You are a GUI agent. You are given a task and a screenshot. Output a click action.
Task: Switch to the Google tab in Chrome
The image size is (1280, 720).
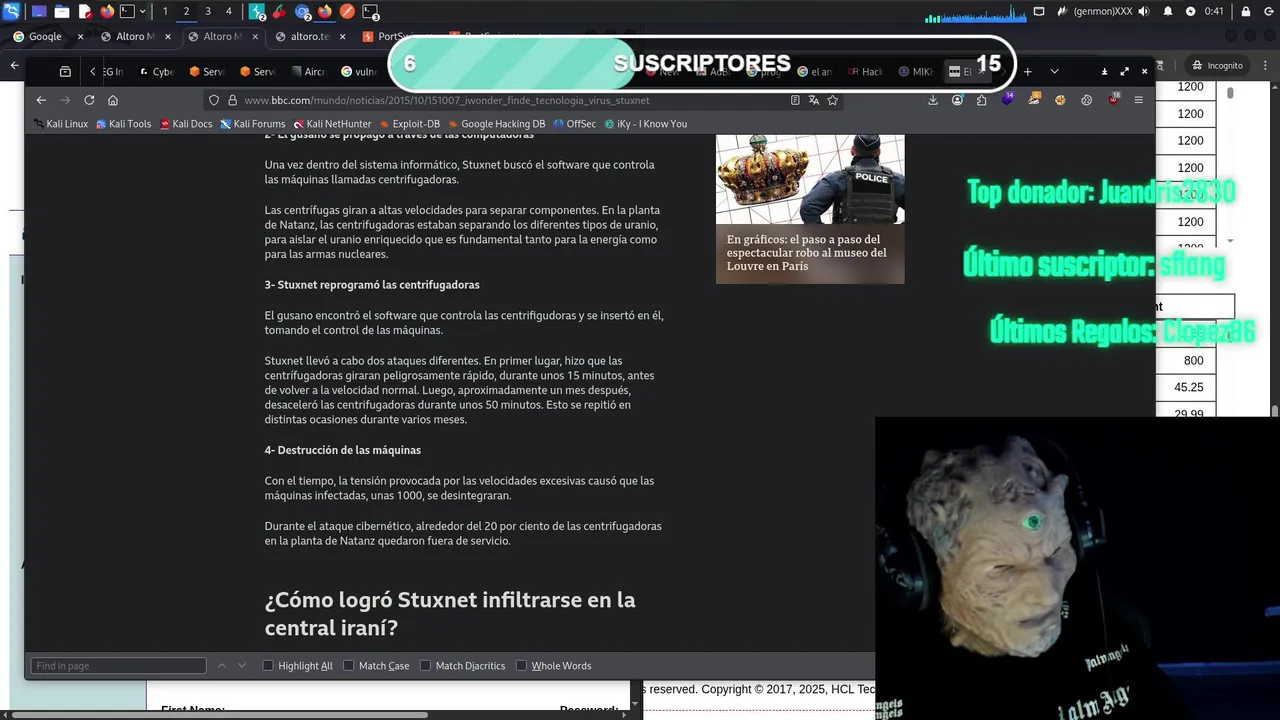pos(45,36)
